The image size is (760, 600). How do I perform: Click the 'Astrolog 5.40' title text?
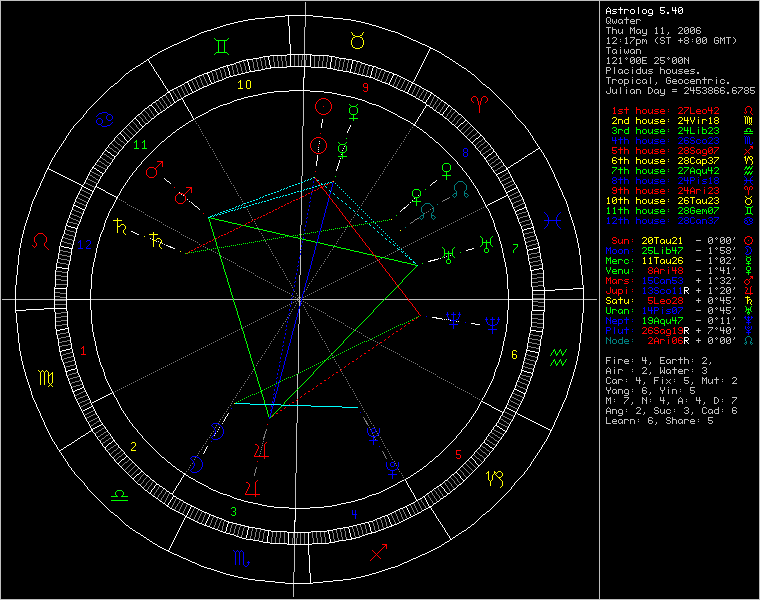644,11
